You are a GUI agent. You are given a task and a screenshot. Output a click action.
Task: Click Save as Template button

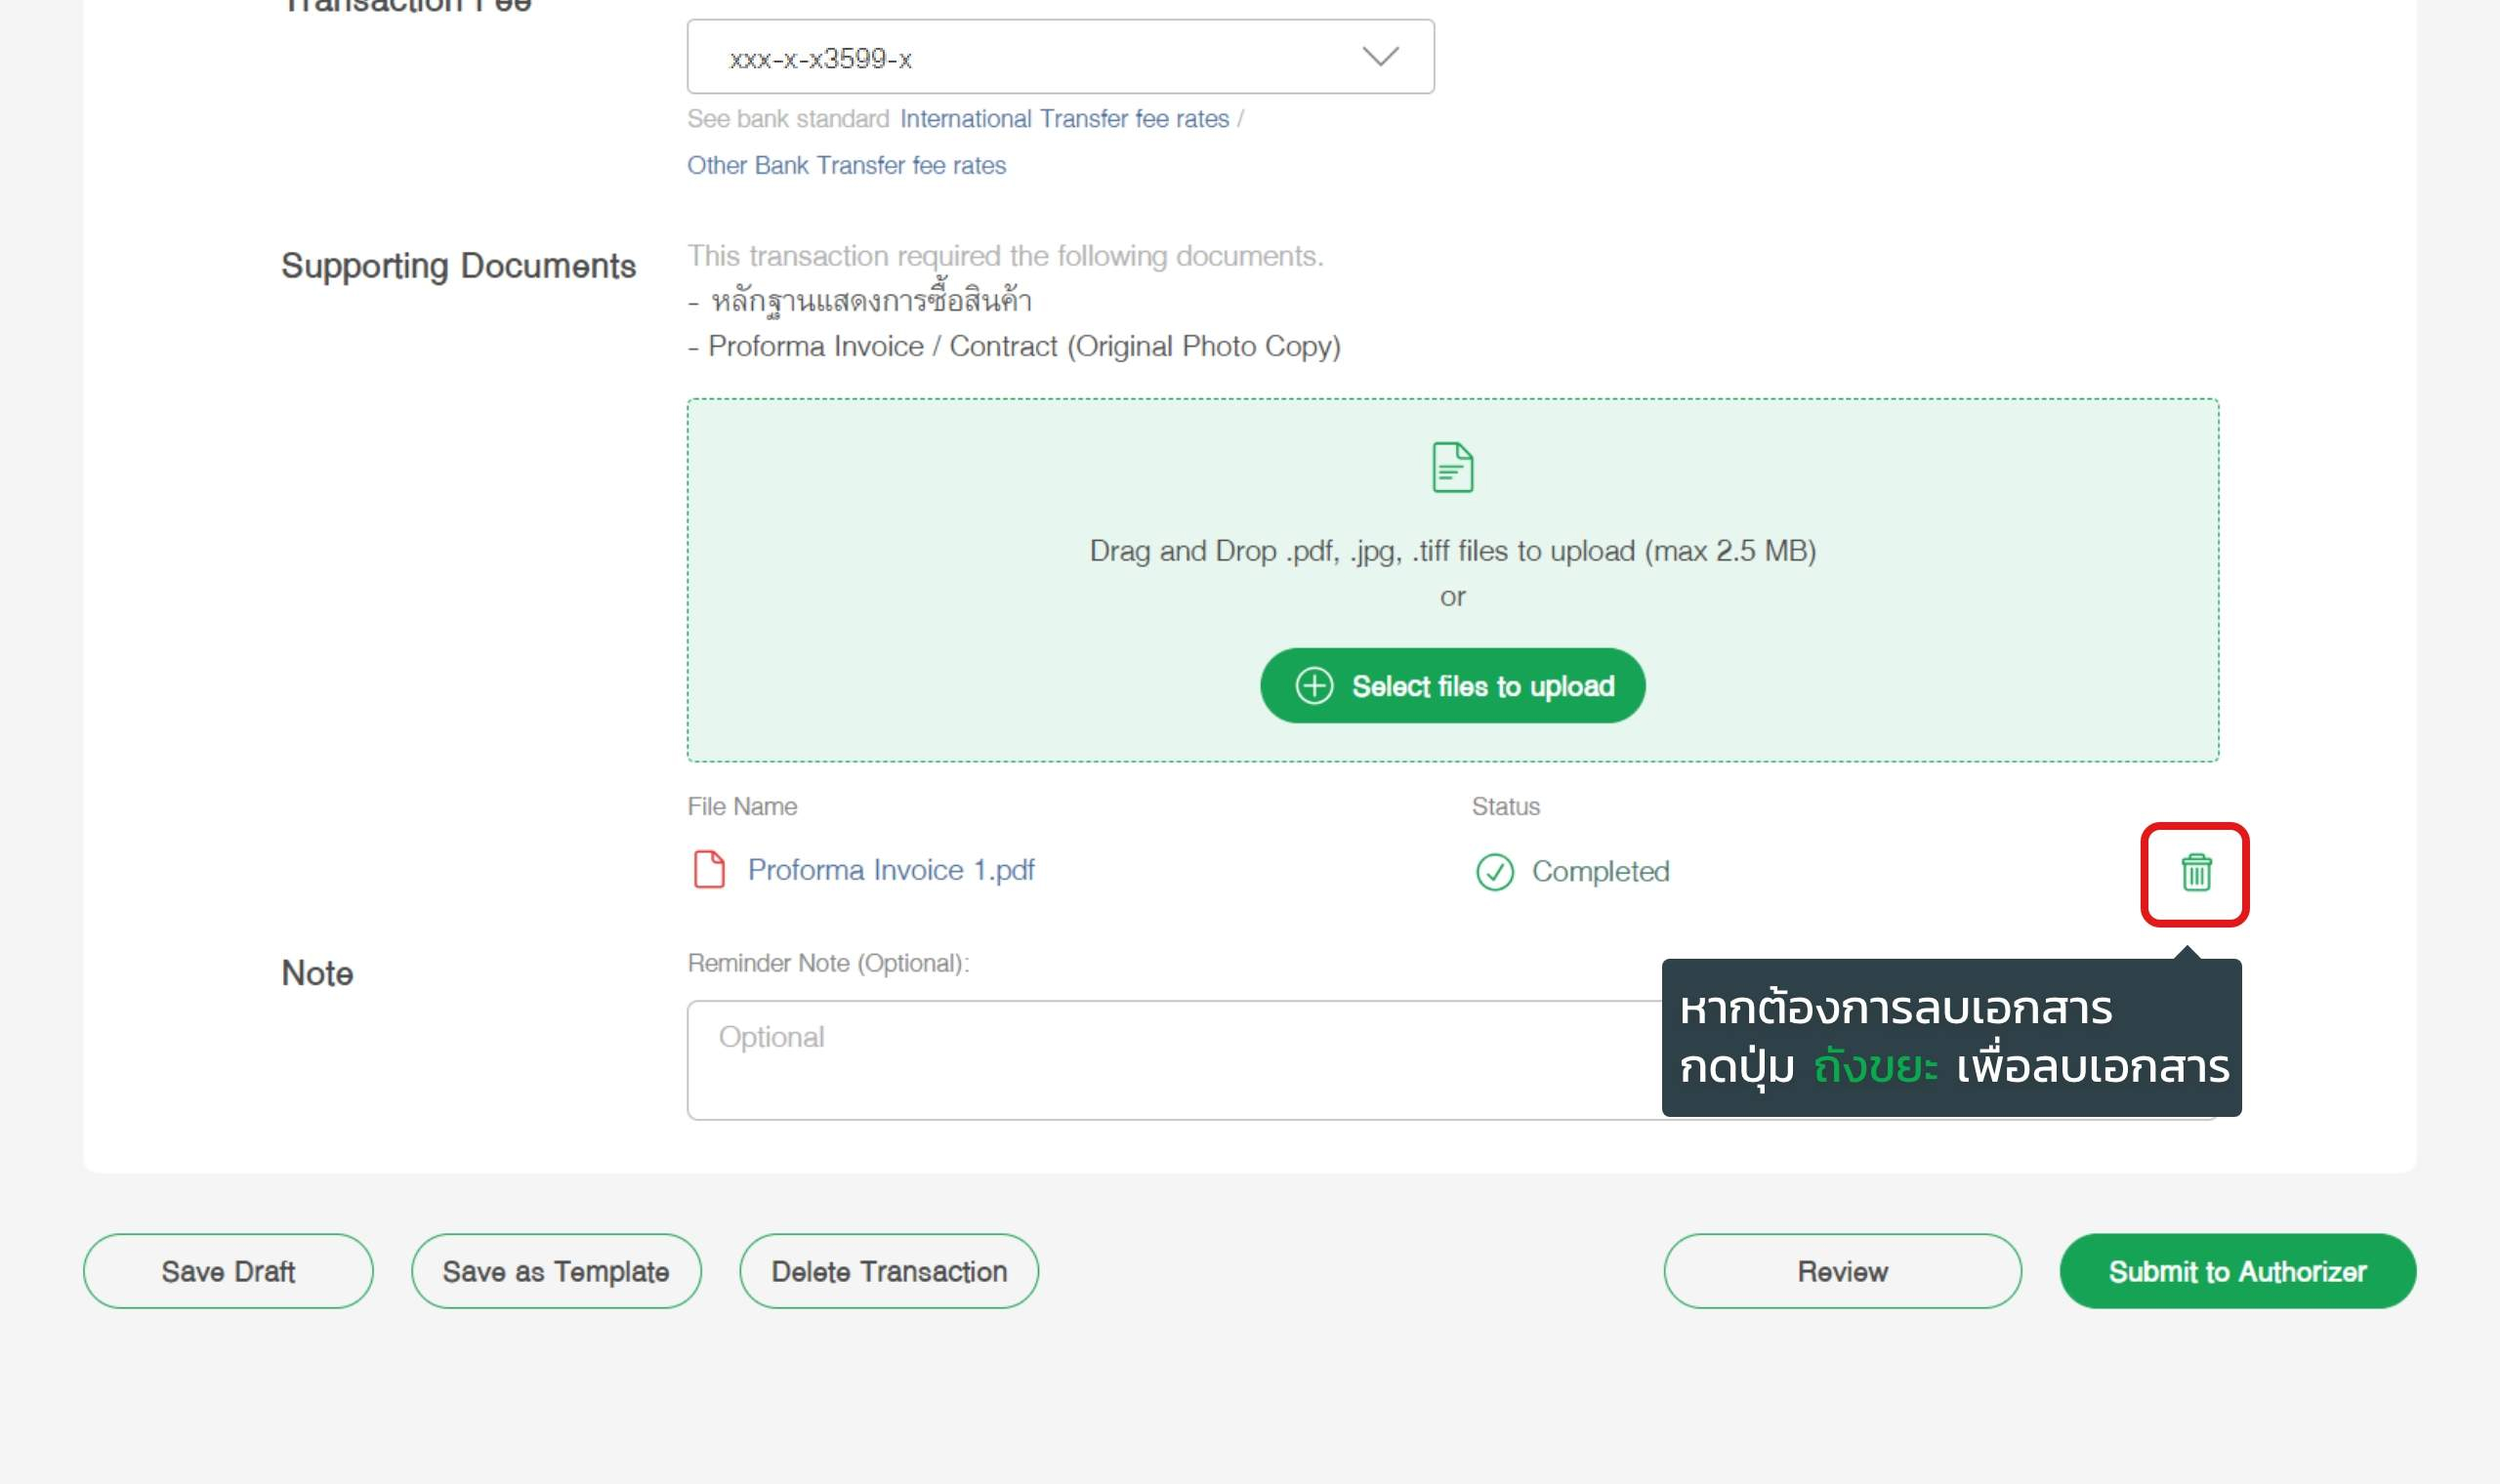click(x=556, y=1271)
